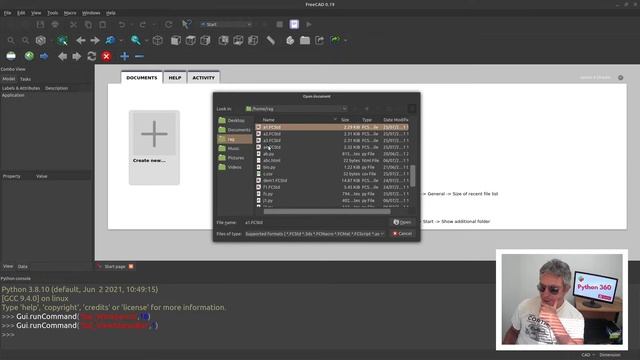The width and height of the screenshot is (640, 360).
Task: Open the Edit menu
Action: pos(21,13)
